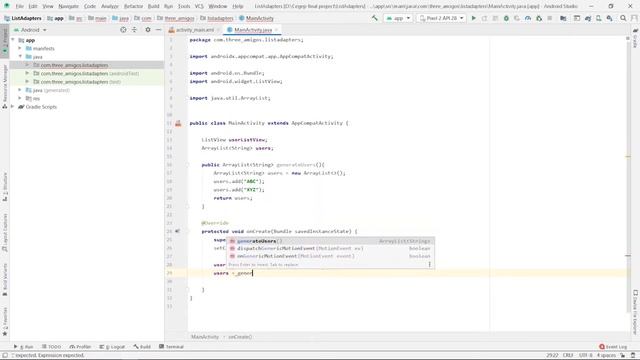This screenshot has width=640, height=360.
Task: Click the Make Project hammer icon
Action: click(375, 18)
